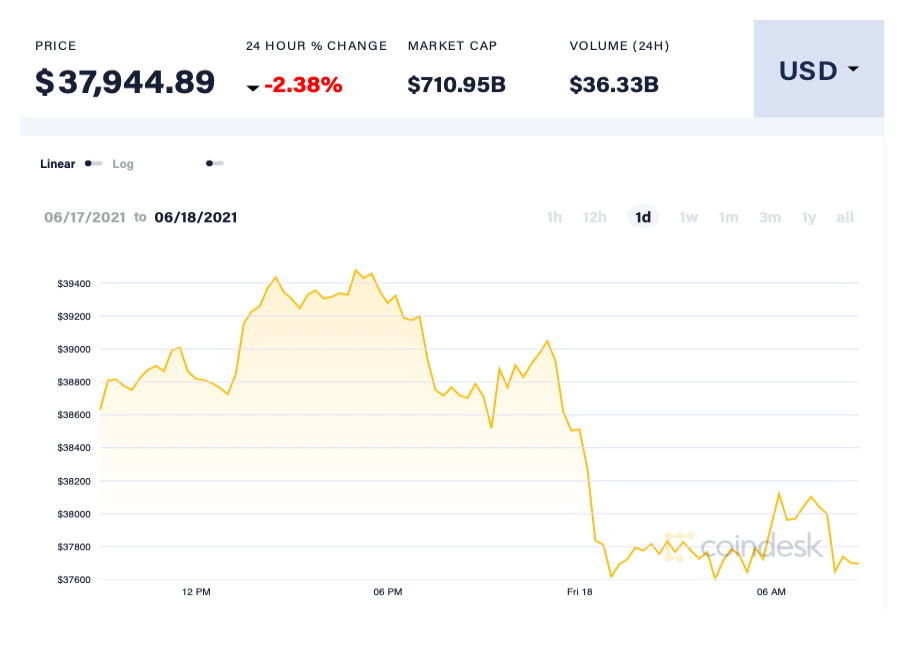Select the 1d time range tab

(643, 217)
